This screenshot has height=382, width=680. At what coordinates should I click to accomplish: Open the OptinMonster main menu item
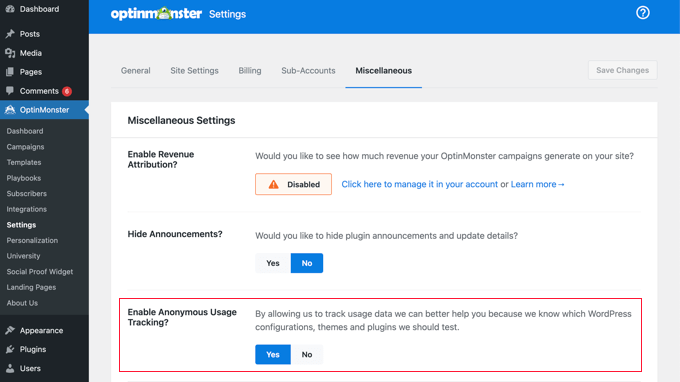tap(44, 110)
